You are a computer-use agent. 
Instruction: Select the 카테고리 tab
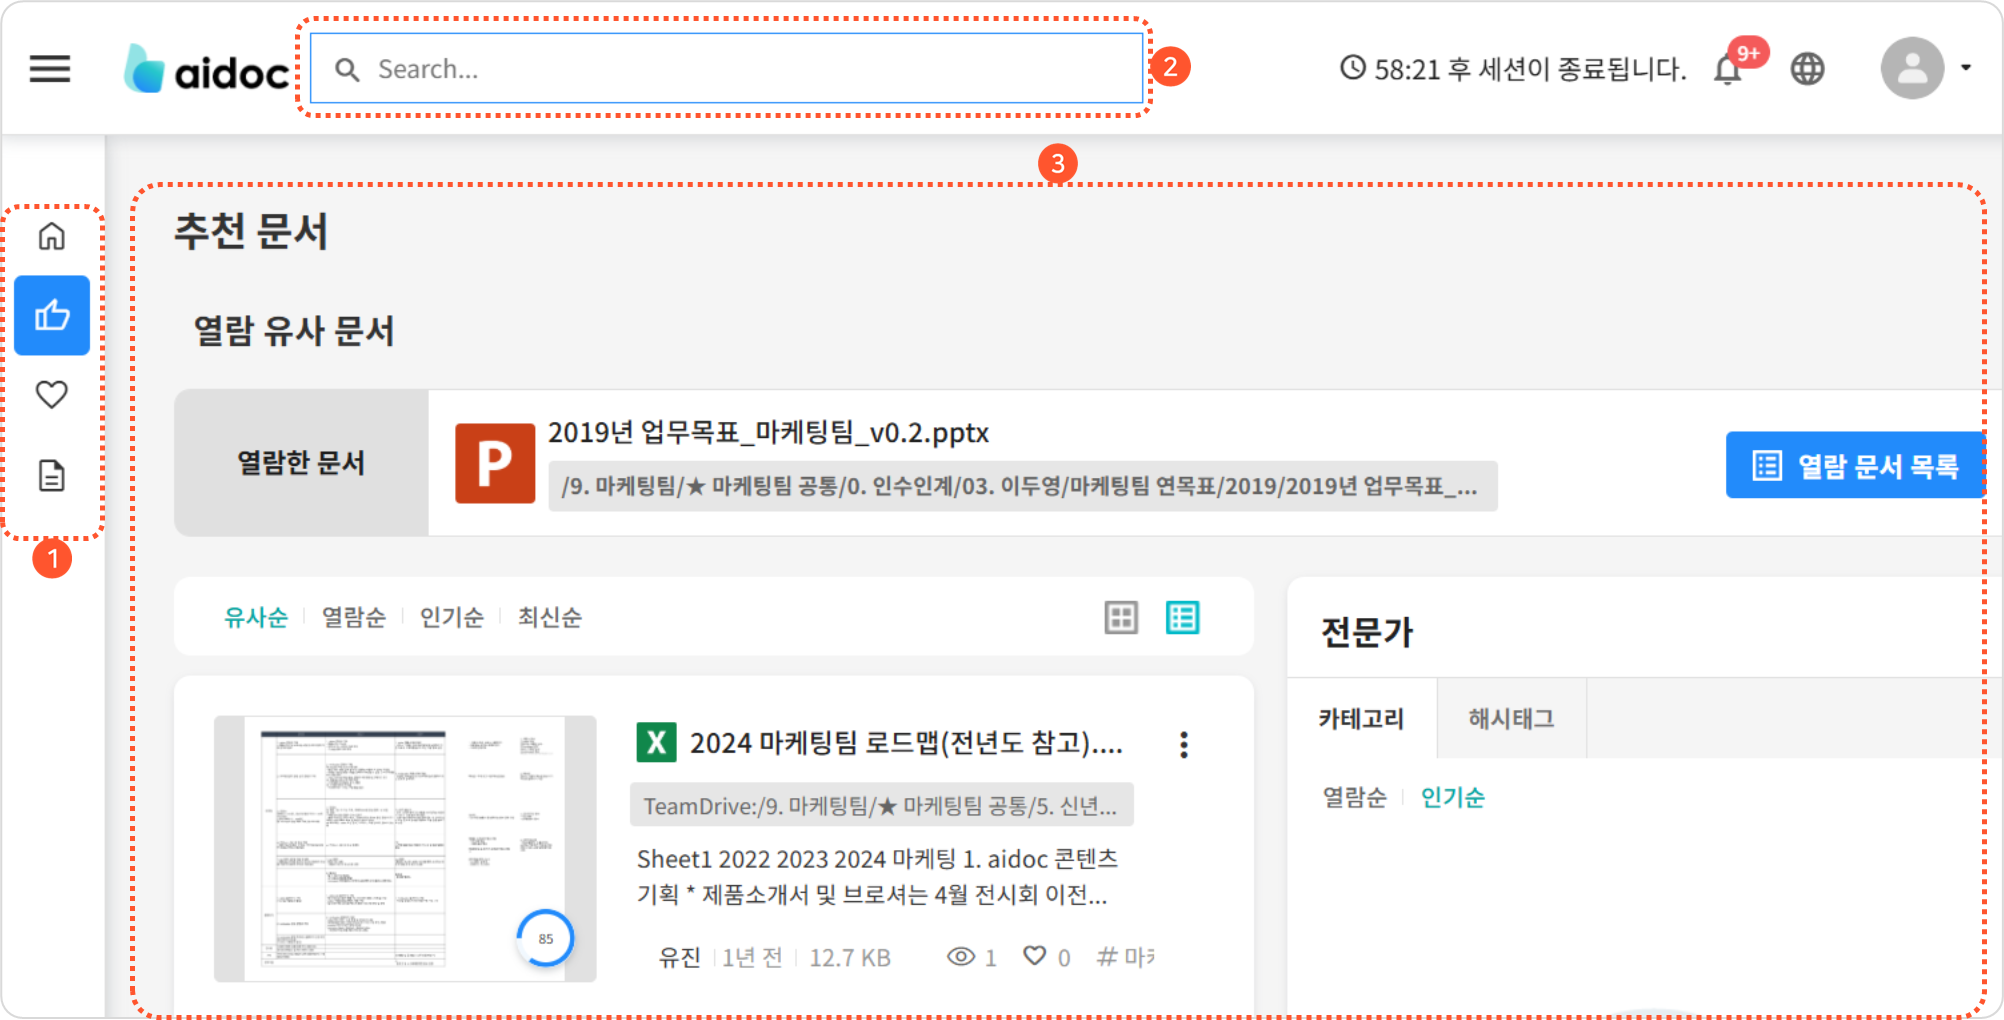[x=1361, y=719]
